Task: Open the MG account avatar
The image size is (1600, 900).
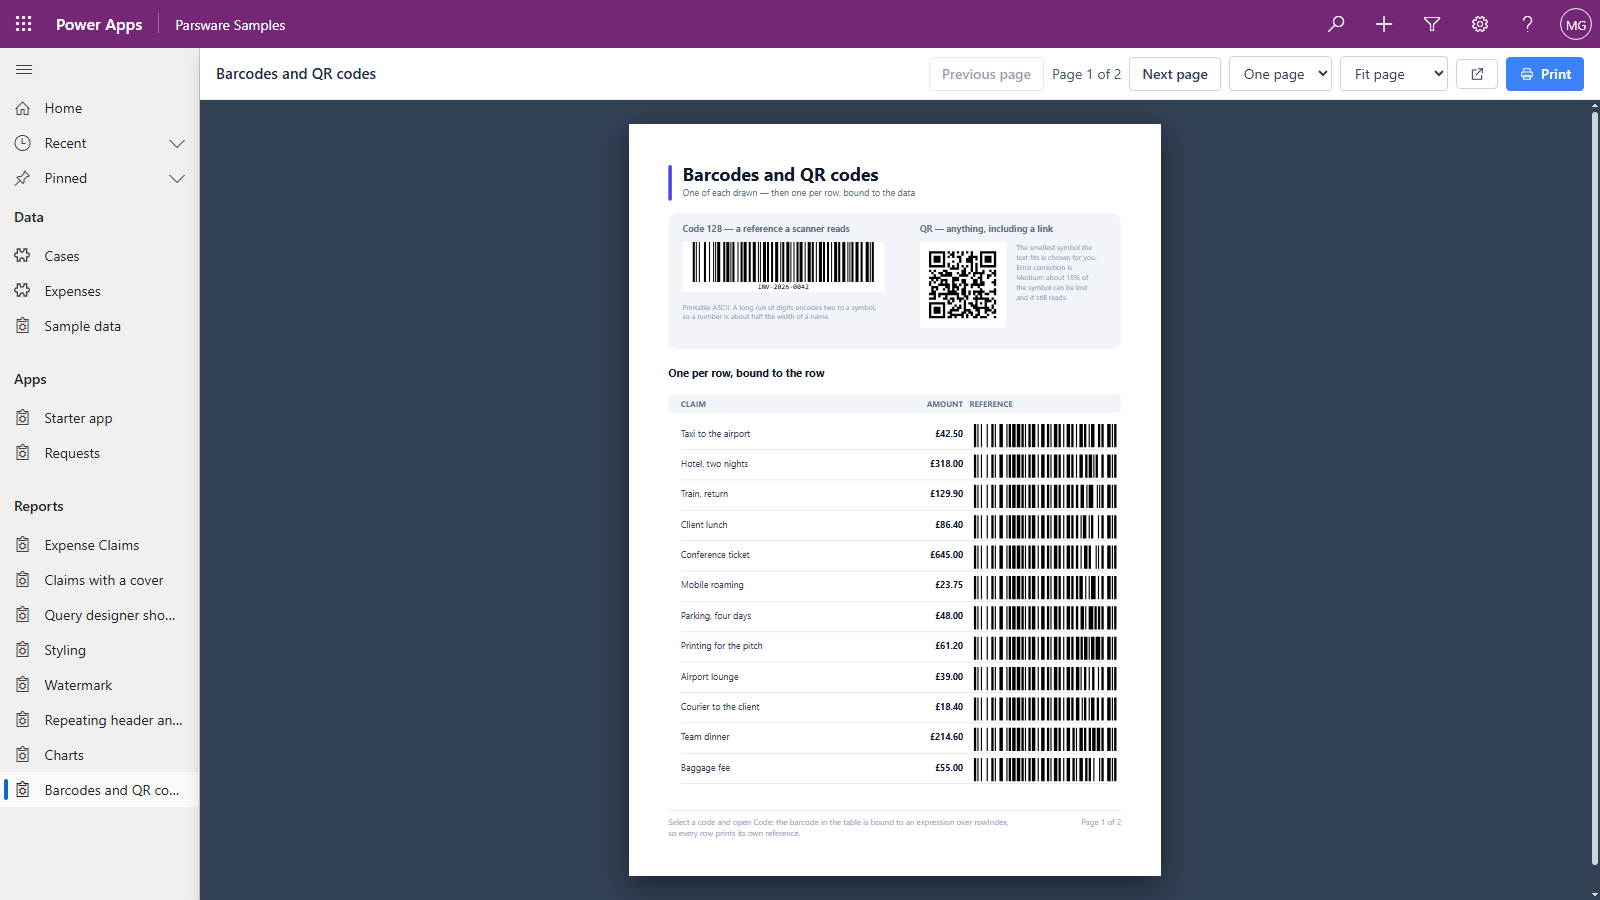Action: coord(1576,24)
